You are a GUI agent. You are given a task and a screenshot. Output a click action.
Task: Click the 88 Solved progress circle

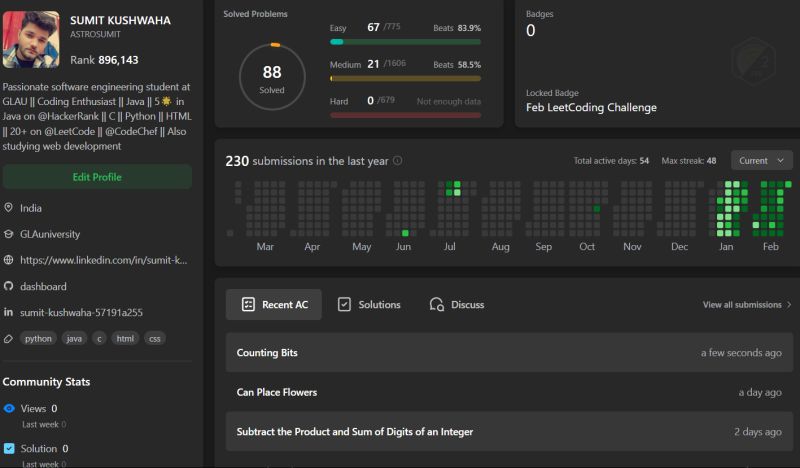[x=272, y=77]
